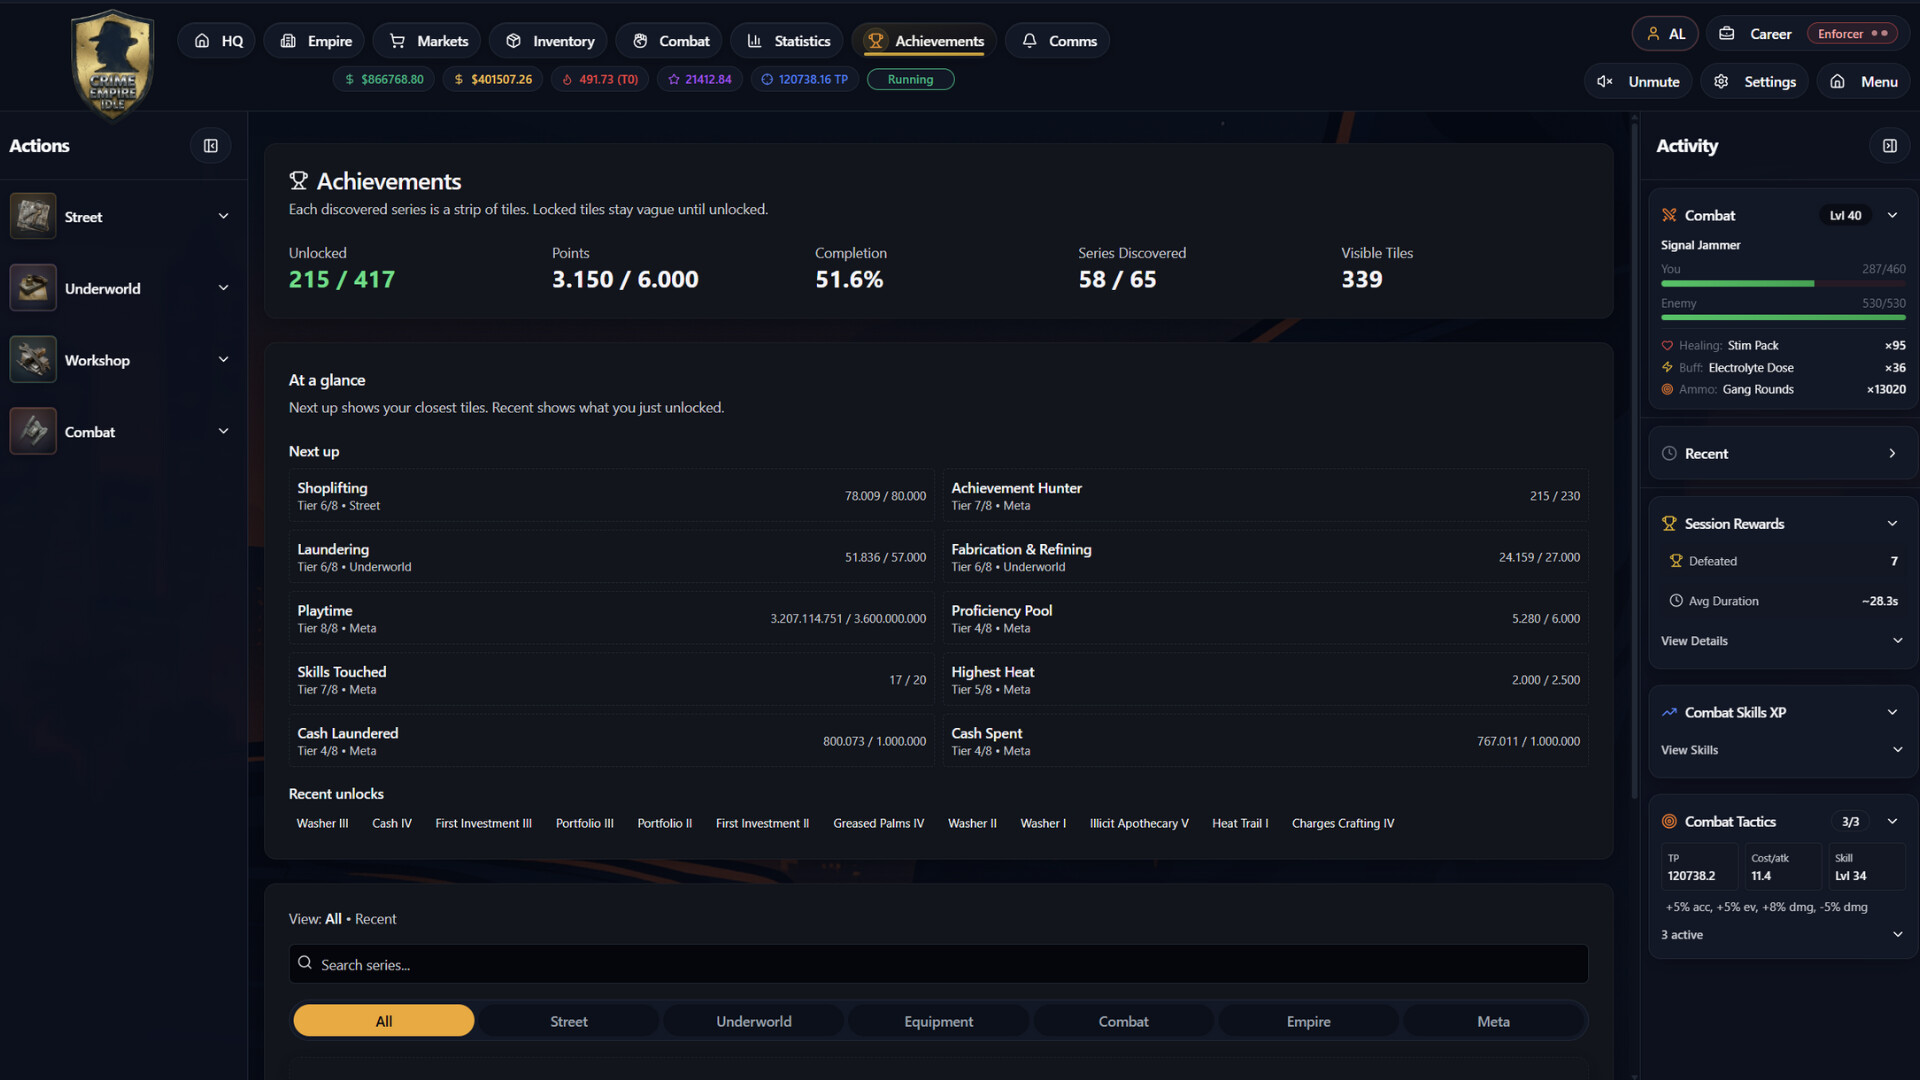Toggle the Running game state pill
The image size is (1920, 1080).
(910, 79)
